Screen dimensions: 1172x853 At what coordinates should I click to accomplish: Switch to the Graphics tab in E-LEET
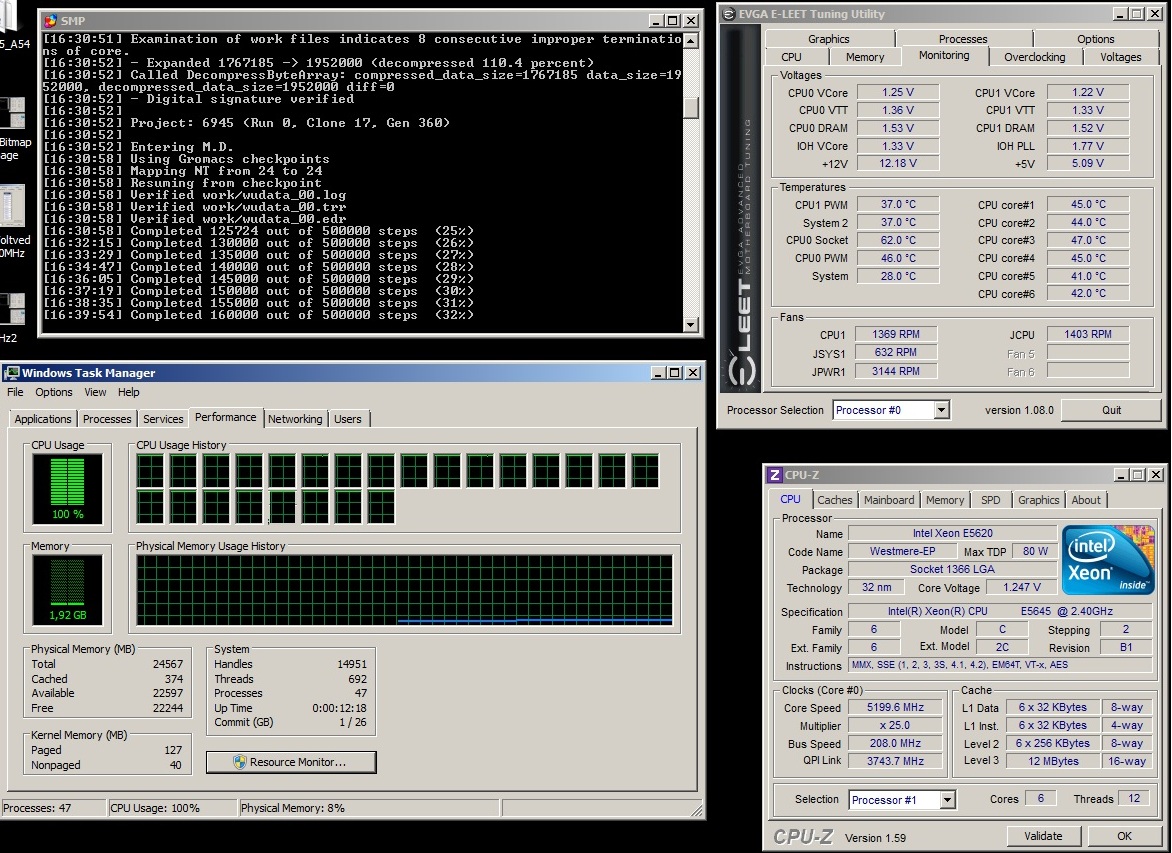click(828, 39)
